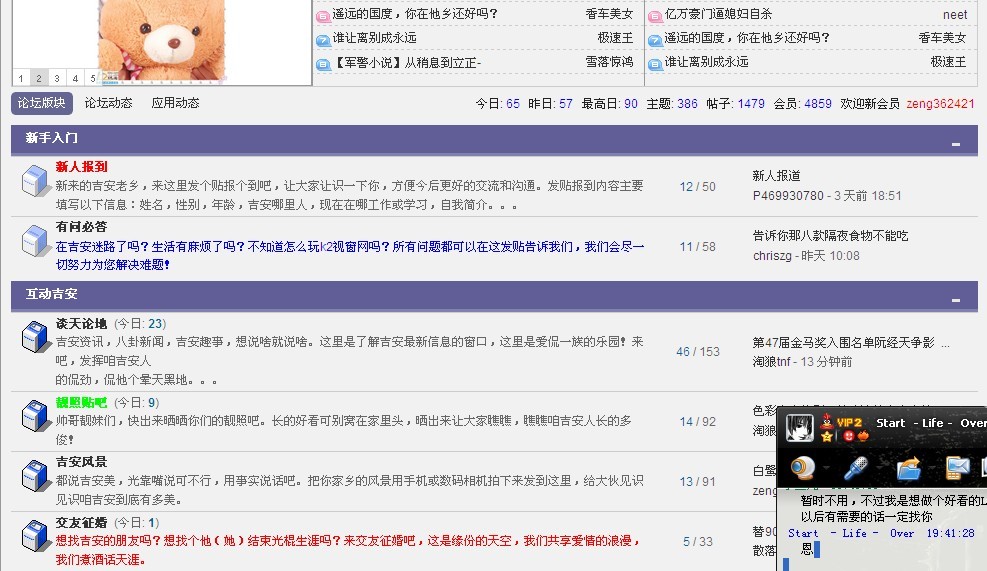Click the yellow star level icon in QQ chat

(x=827, y=436)
